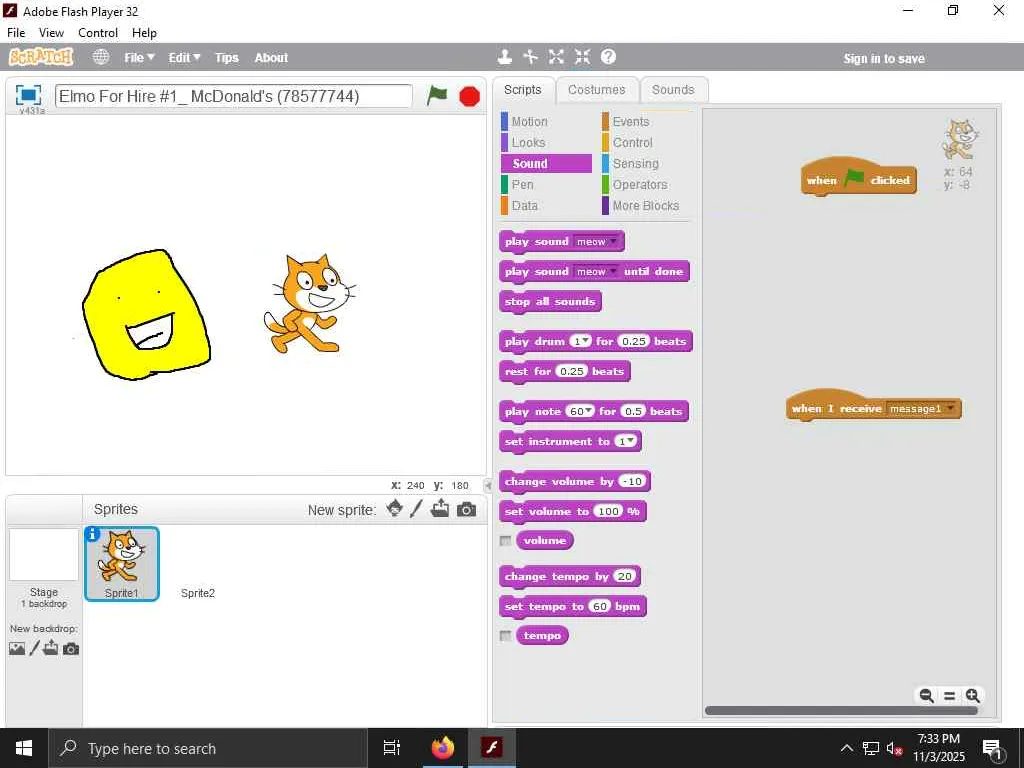Paint a new sprite icon
This screenshot has height=768, width=1024.
417,509
